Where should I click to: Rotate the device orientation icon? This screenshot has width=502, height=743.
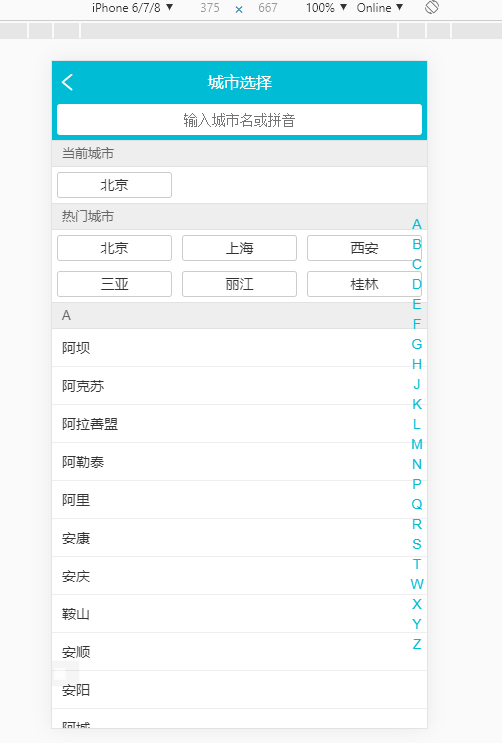click(432, 8)
